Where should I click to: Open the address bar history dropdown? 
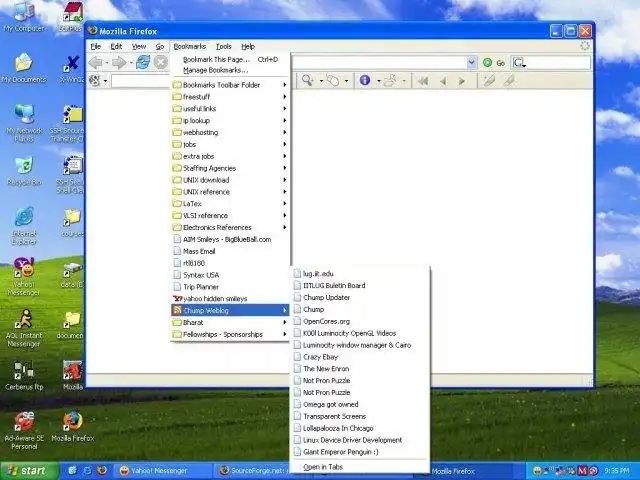click(471, 63)
